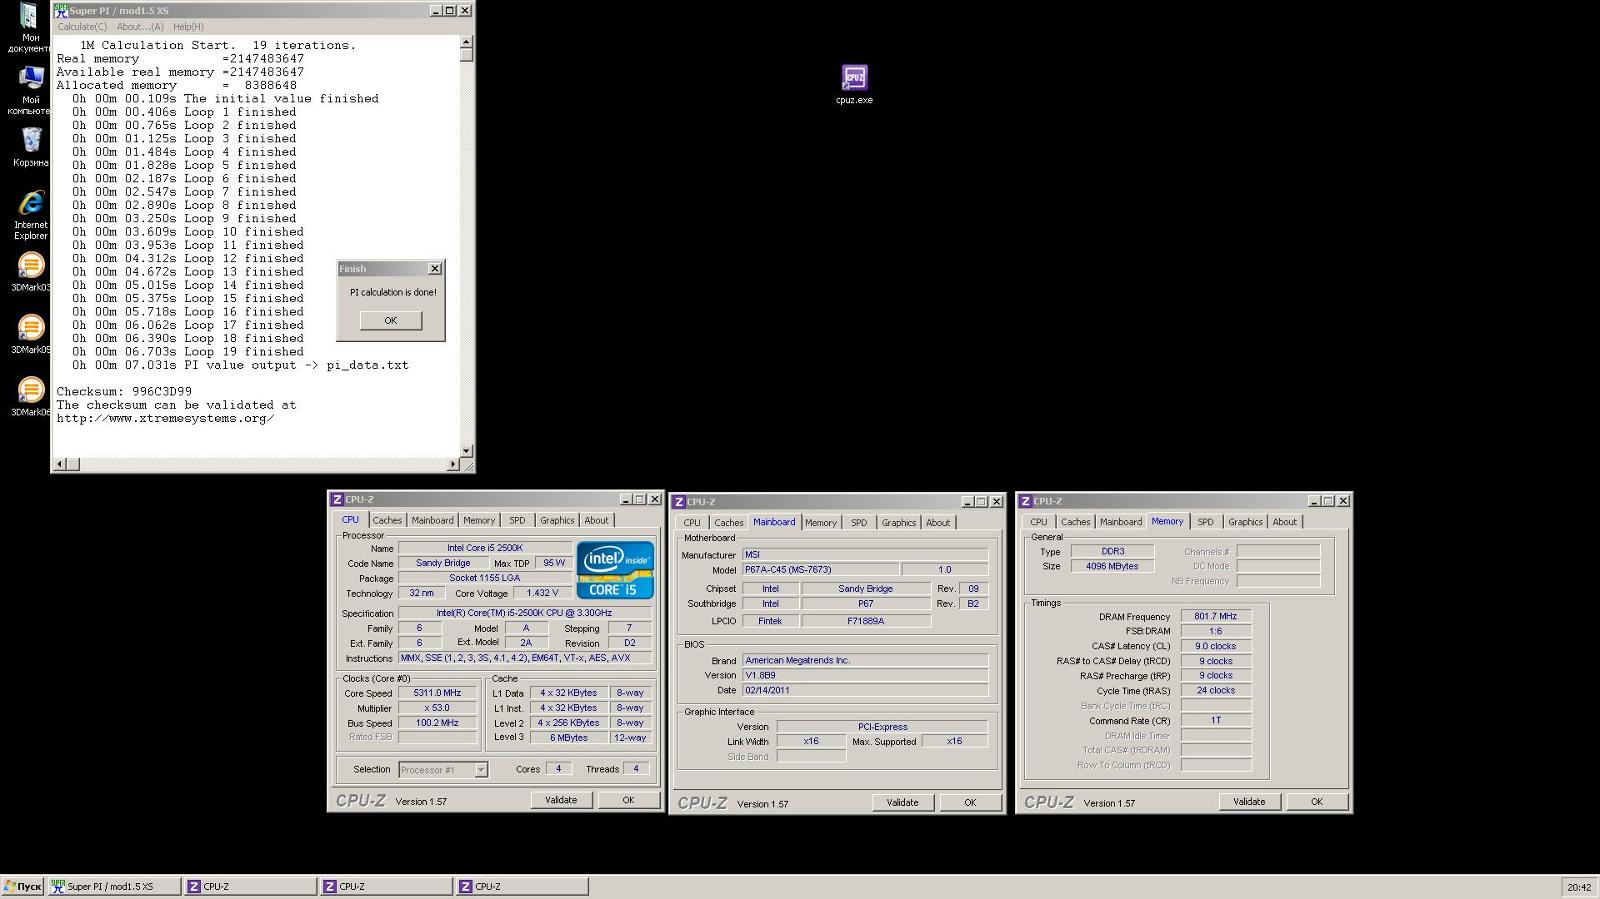Click OK in the CPU-Z Mainboard window
The image size is (1600, 899).
tap(970, 802)
